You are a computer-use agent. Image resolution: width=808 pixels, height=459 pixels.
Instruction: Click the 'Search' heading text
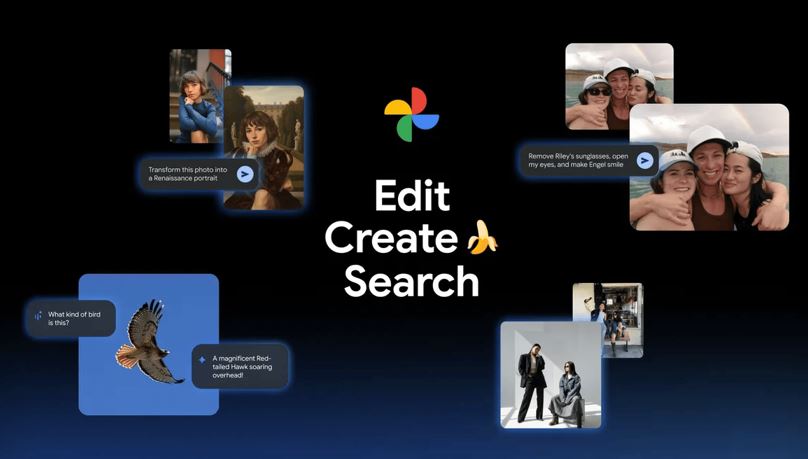point(412,281)
